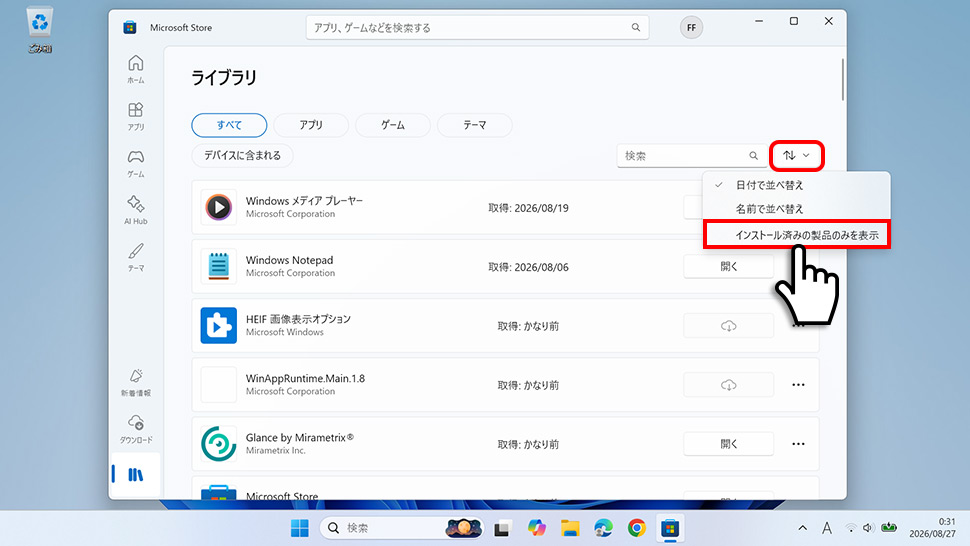Open the sort and filter dropdown
The height and width of the screenshot is (546, 970).
click(796, 156)
